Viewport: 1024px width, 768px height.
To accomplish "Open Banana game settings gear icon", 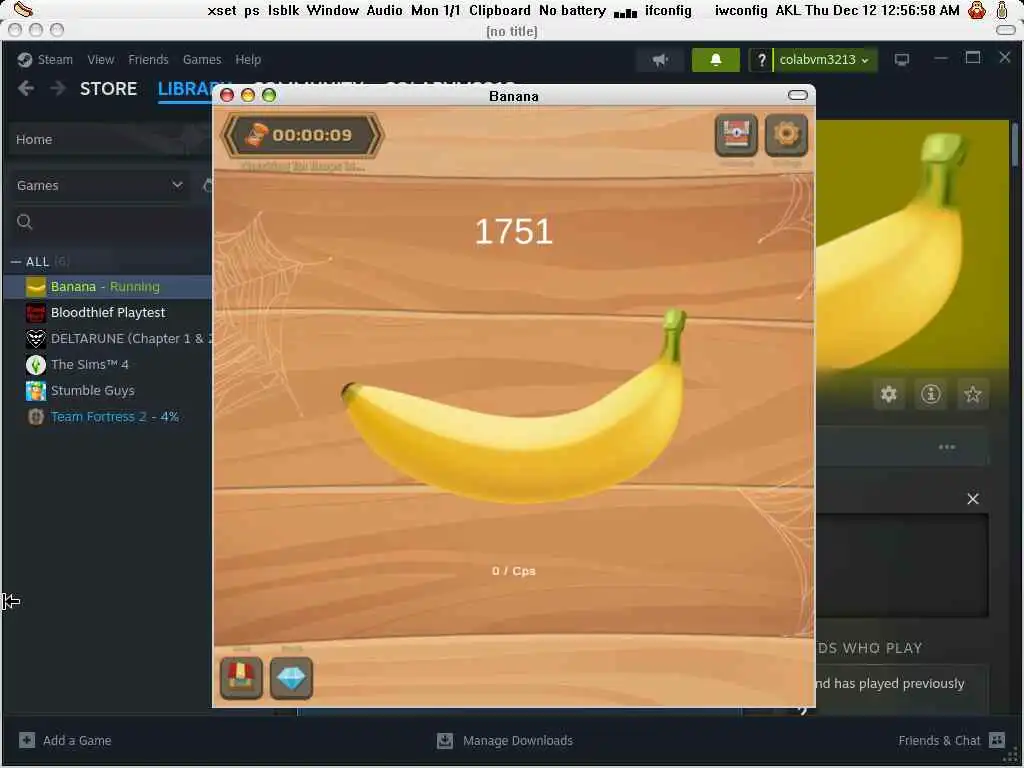I will click(x=786, y=135).
